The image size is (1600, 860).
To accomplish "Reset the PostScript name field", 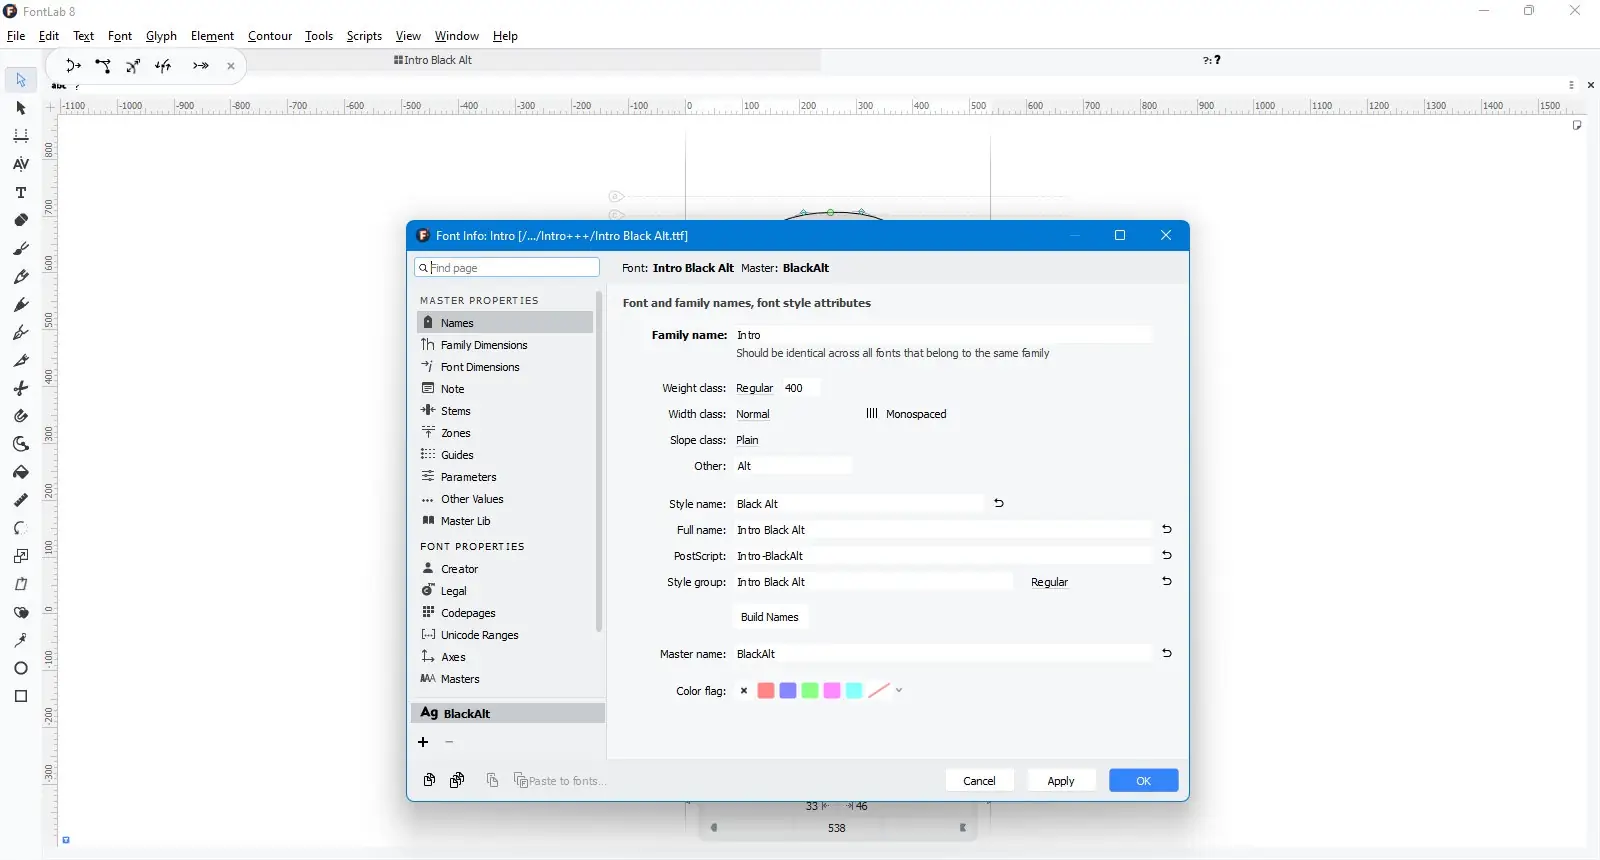I will [1167, 555].
